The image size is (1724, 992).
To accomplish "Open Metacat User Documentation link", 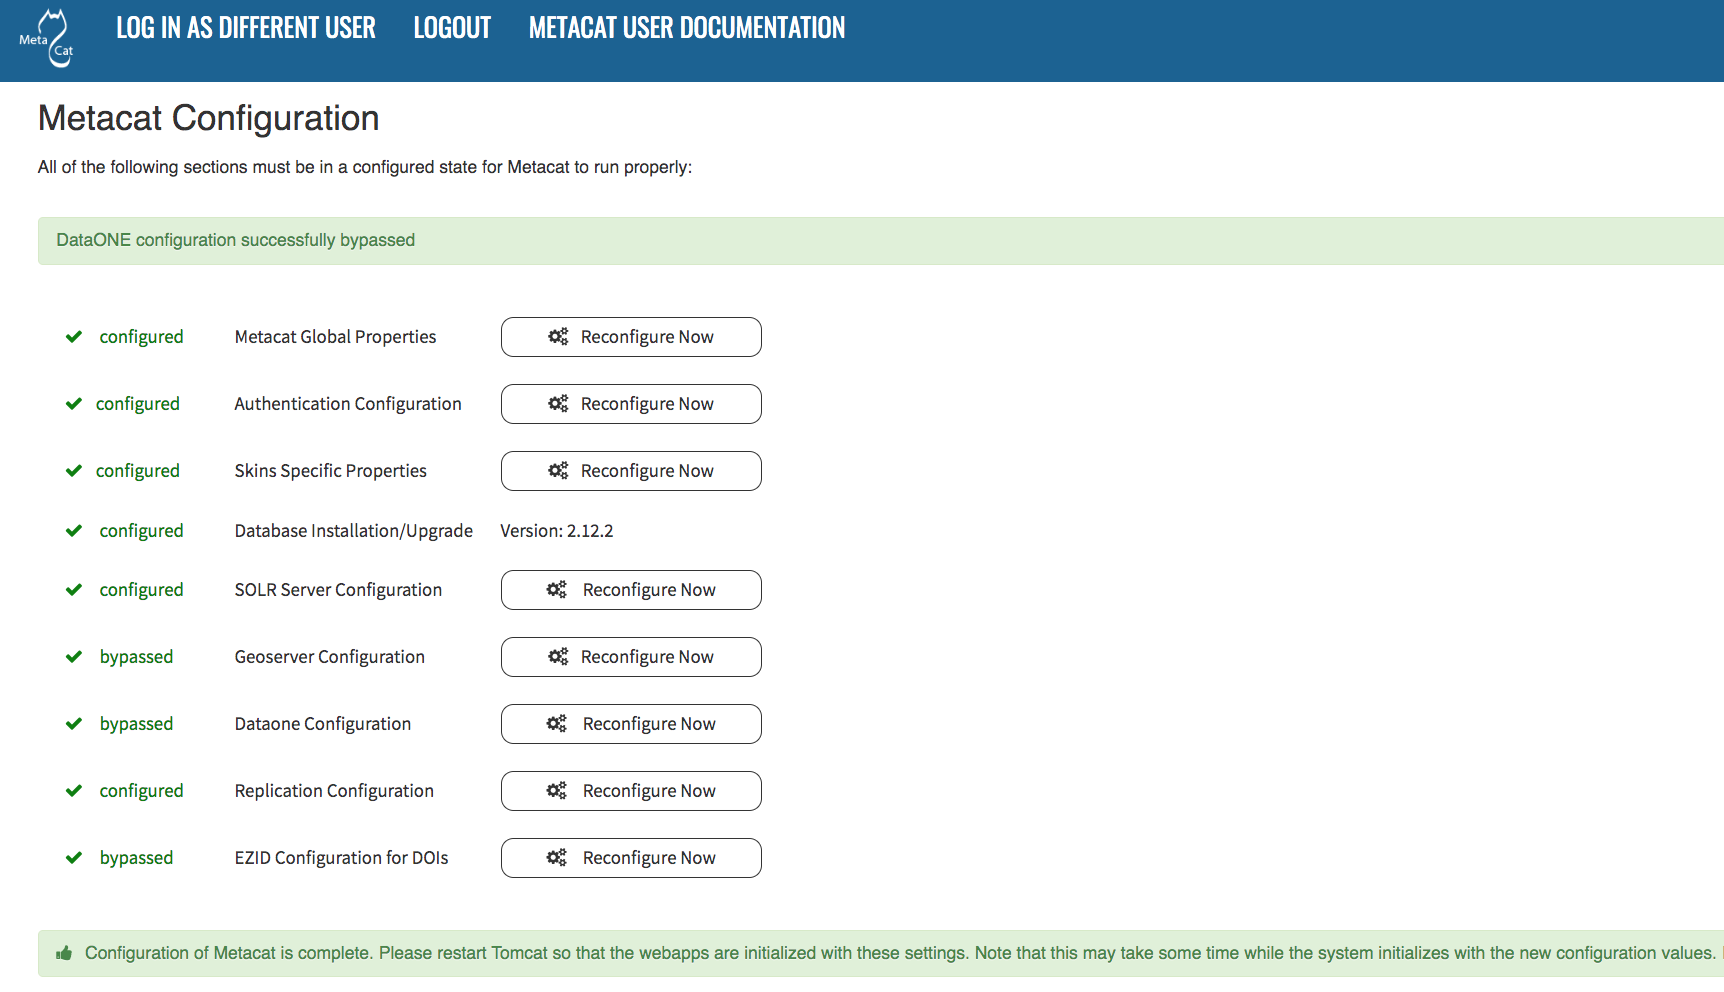I will click(x=686, y=28).
